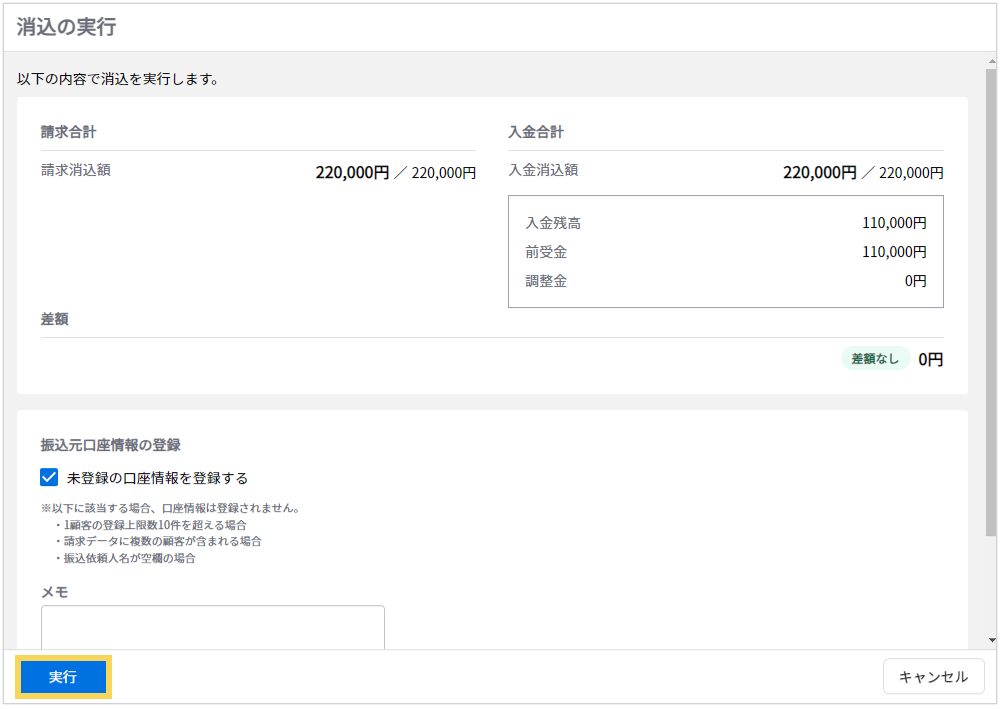Click the 消込の実行 dialog title
Image resolution: width=1001 pixels, height=709 pixels.
(66, 27)
